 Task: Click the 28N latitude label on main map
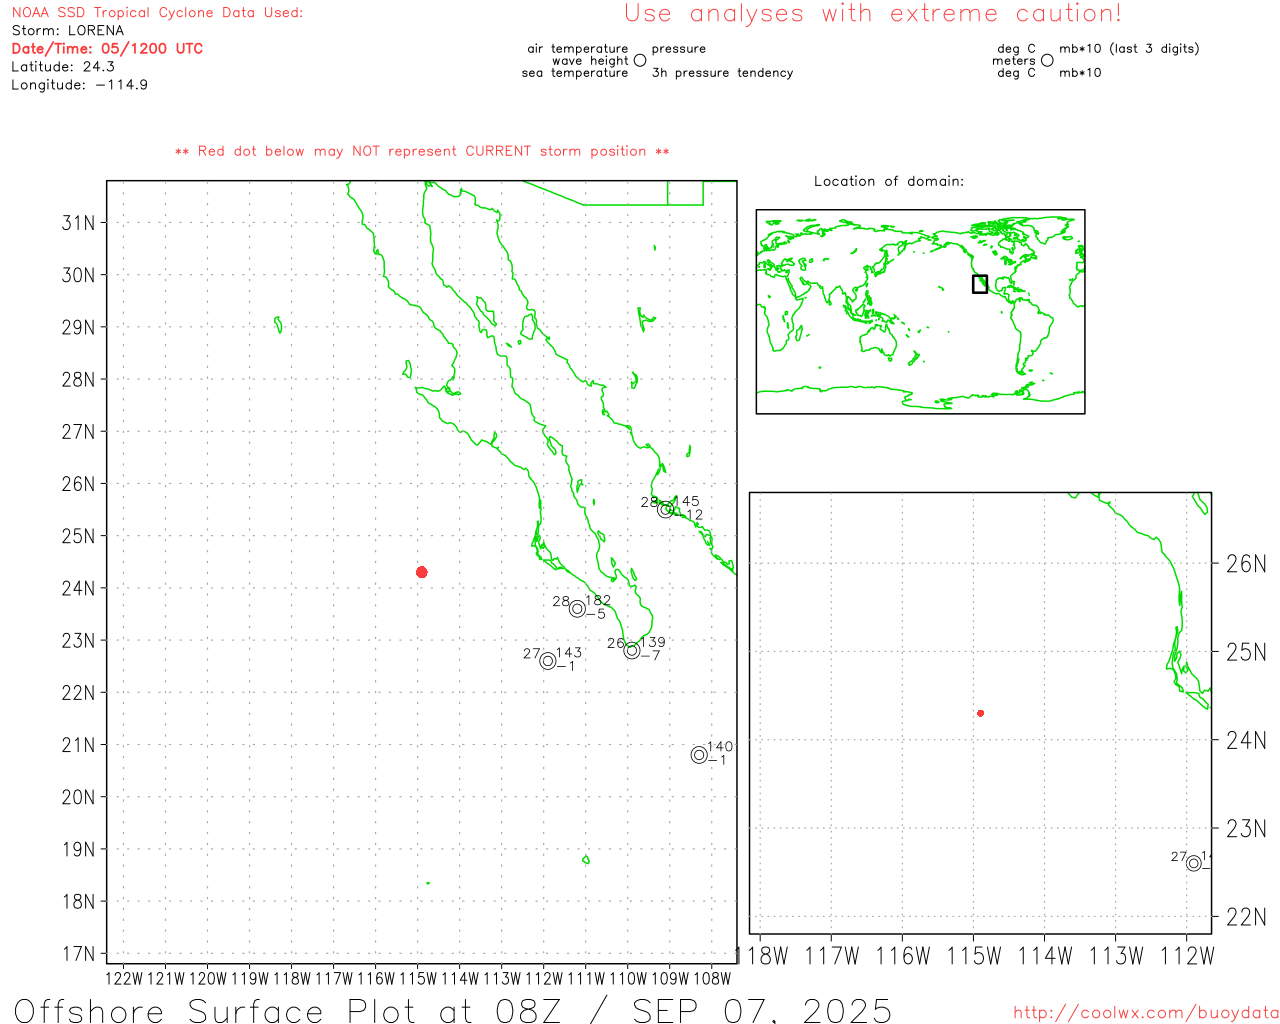point(79,379)
